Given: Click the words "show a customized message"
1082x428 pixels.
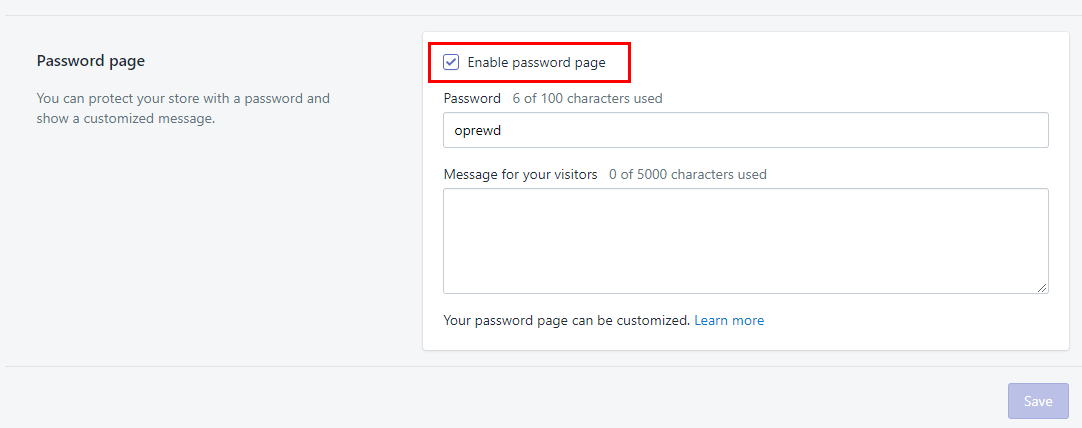Looking at the screenshot, I should 125,119.
